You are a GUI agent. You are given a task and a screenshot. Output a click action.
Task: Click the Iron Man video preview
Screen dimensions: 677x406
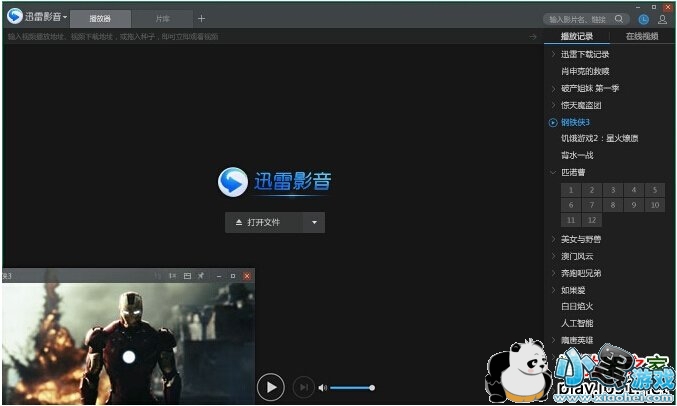(129, 344)
